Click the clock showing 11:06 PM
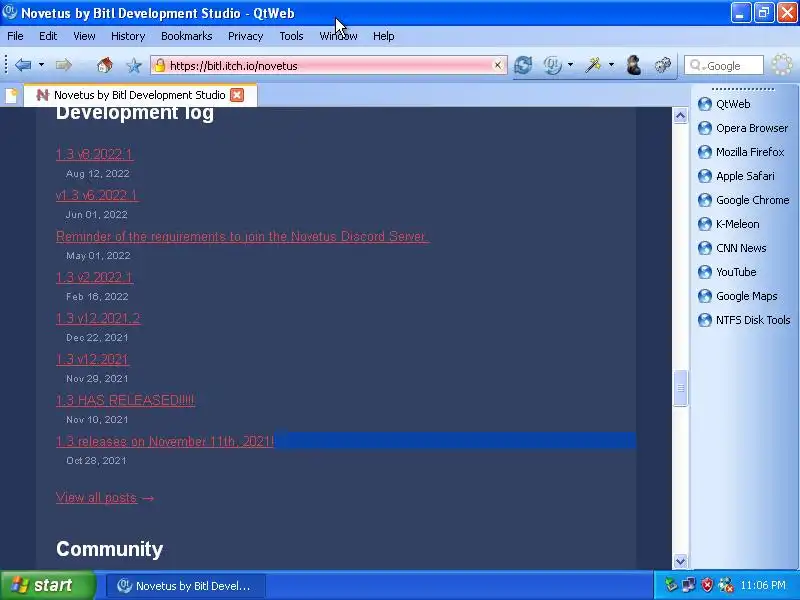Screen dimensions: 800x600 [x=763, y=585]
